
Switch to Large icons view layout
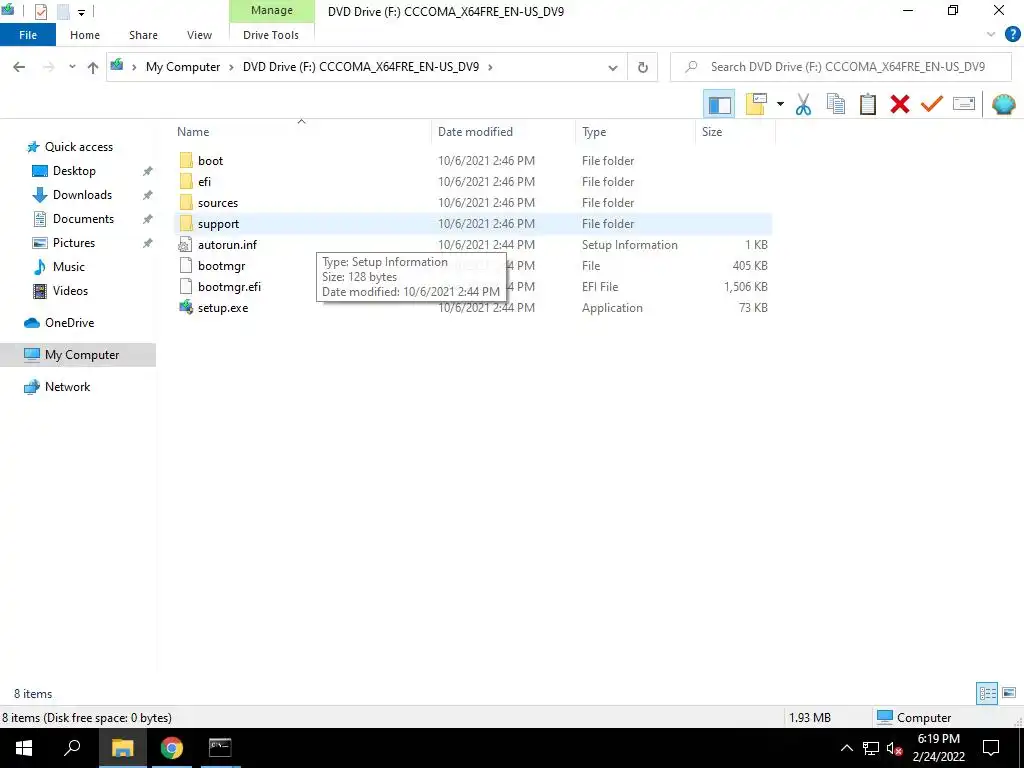coord(1009,693)
